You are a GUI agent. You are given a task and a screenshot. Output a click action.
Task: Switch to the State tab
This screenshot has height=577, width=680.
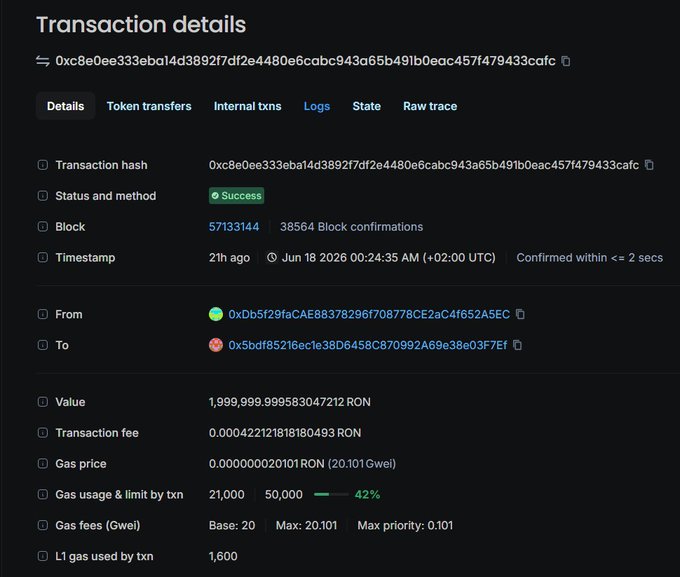366,106
